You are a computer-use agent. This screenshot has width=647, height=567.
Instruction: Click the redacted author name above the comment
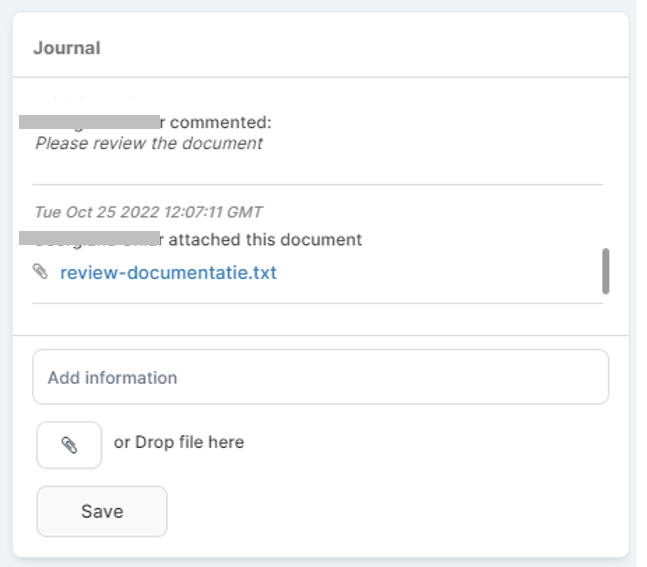coord(90,123)
